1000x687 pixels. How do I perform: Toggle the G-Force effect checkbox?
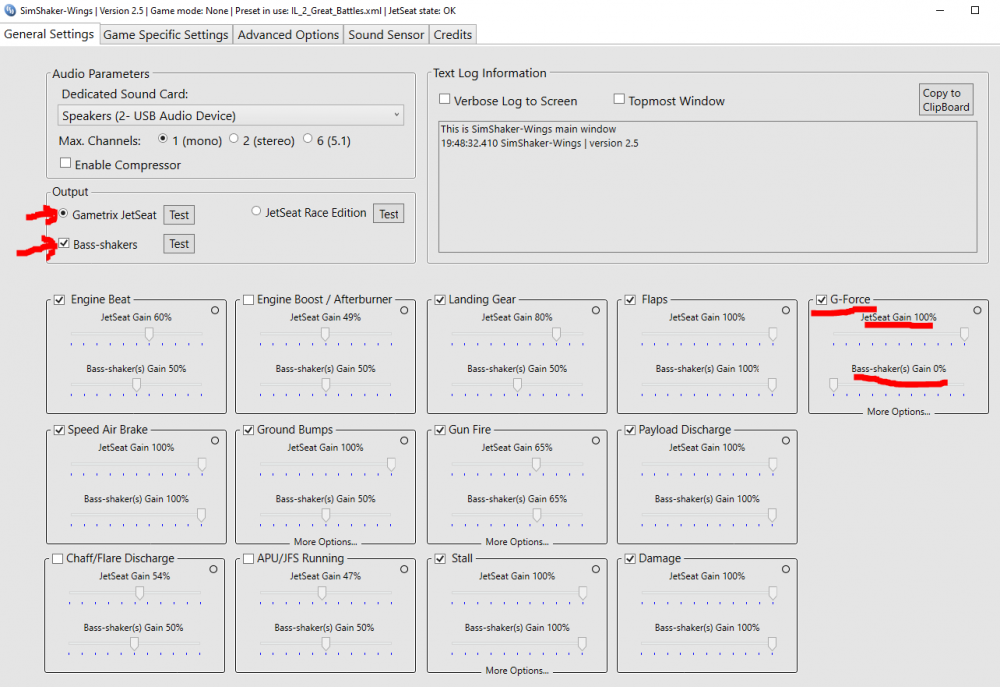click(x=821, y=300)
